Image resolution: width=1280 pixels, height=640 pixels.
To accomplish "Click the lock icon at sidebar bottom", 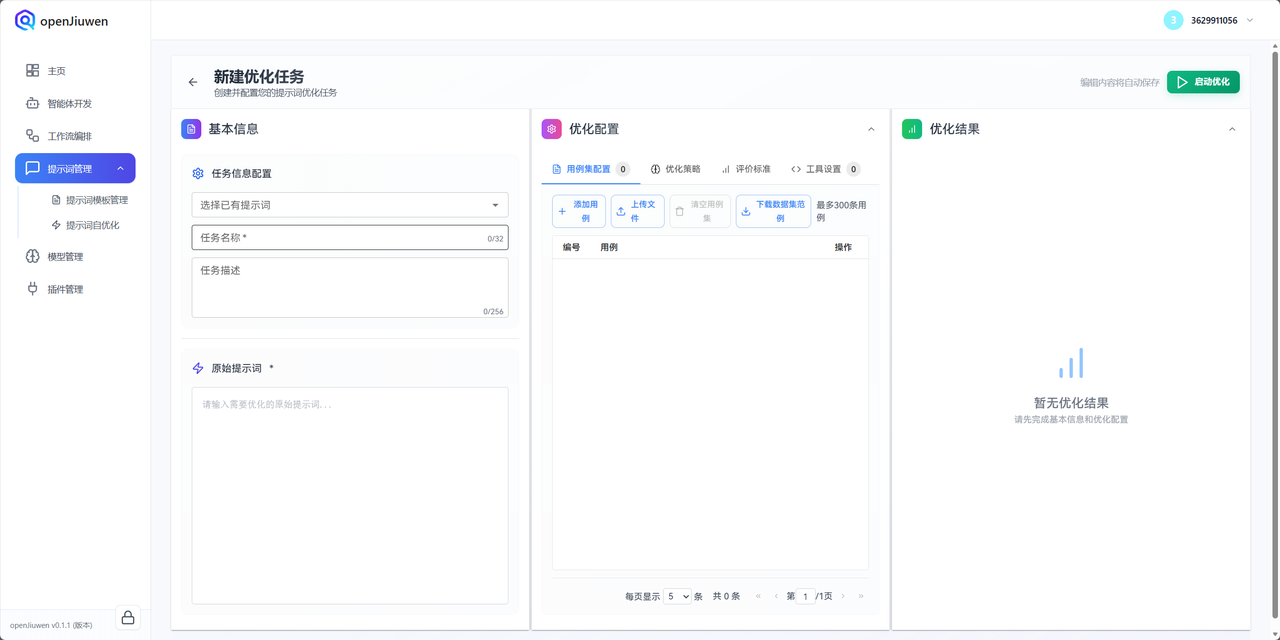I will pos(128,618).
